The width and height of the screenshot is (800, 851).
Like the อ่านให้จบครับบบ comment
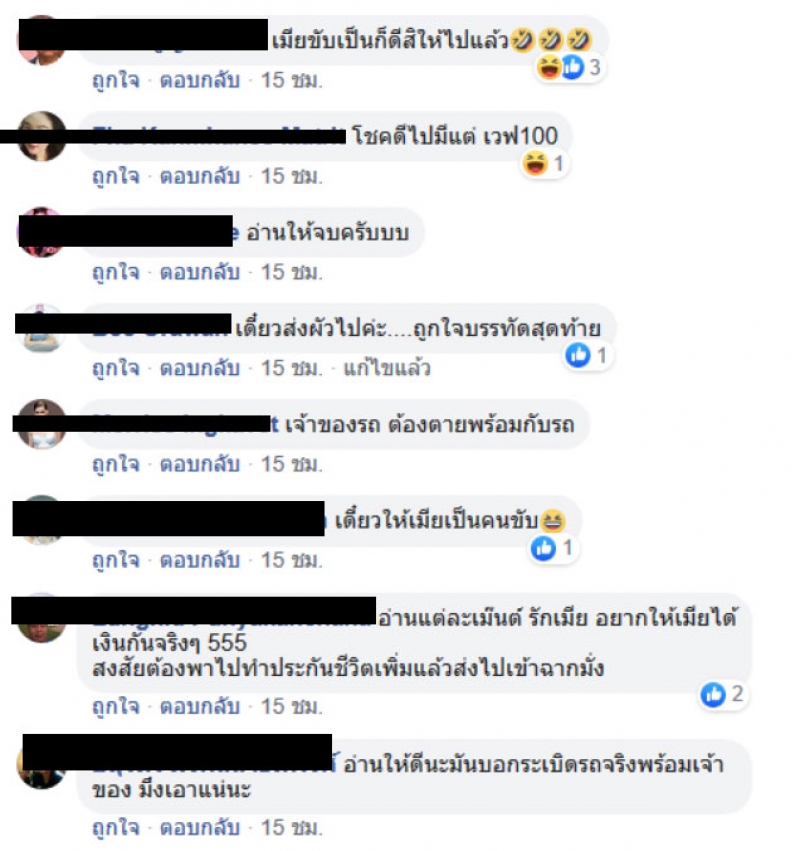[x=116, y=272]
